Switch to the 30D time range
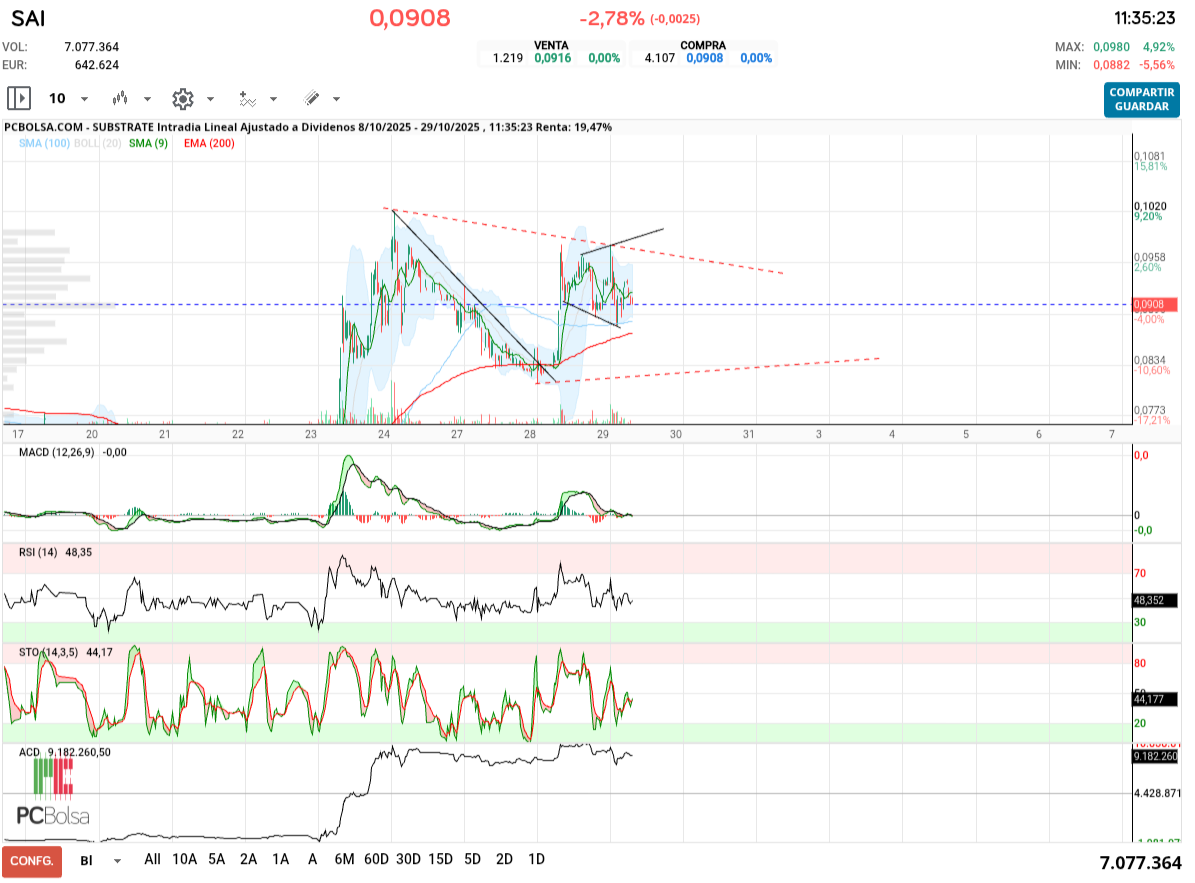 click(408, 859)
